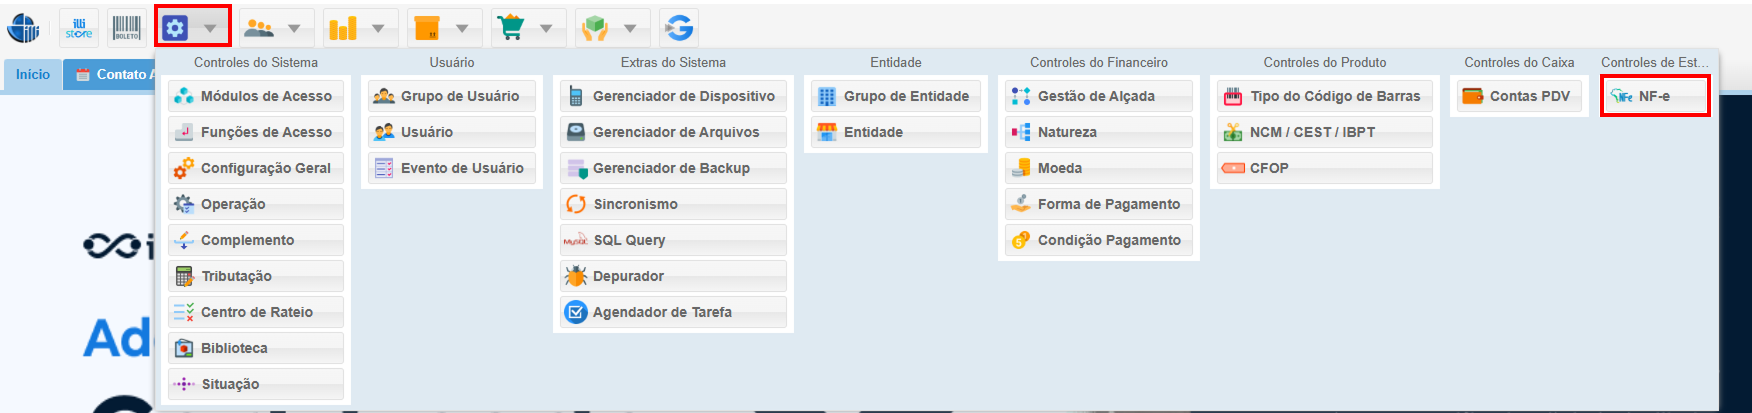This screenshot has height=413, width=1752.
Task: Click the illi globe logo icon
Action: [24, 28]
